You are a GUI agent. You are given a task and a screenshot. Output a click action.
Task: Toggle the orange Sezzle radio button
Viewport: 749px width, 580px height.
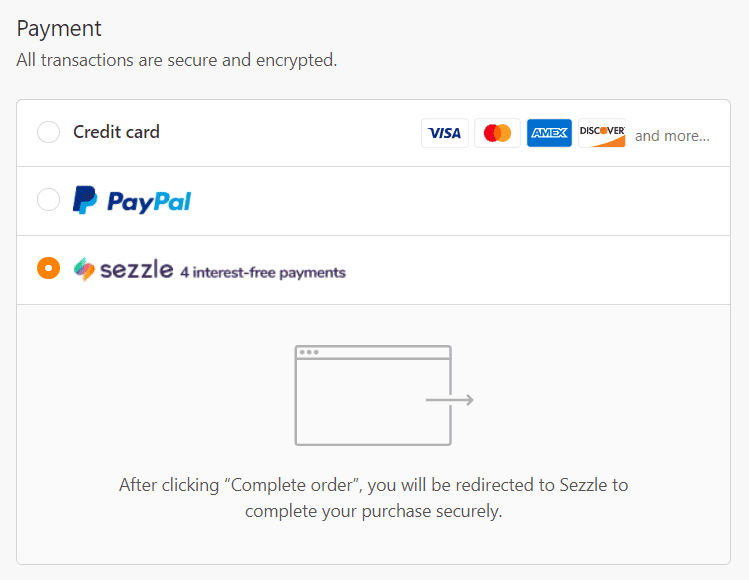[x=48, y=268]
